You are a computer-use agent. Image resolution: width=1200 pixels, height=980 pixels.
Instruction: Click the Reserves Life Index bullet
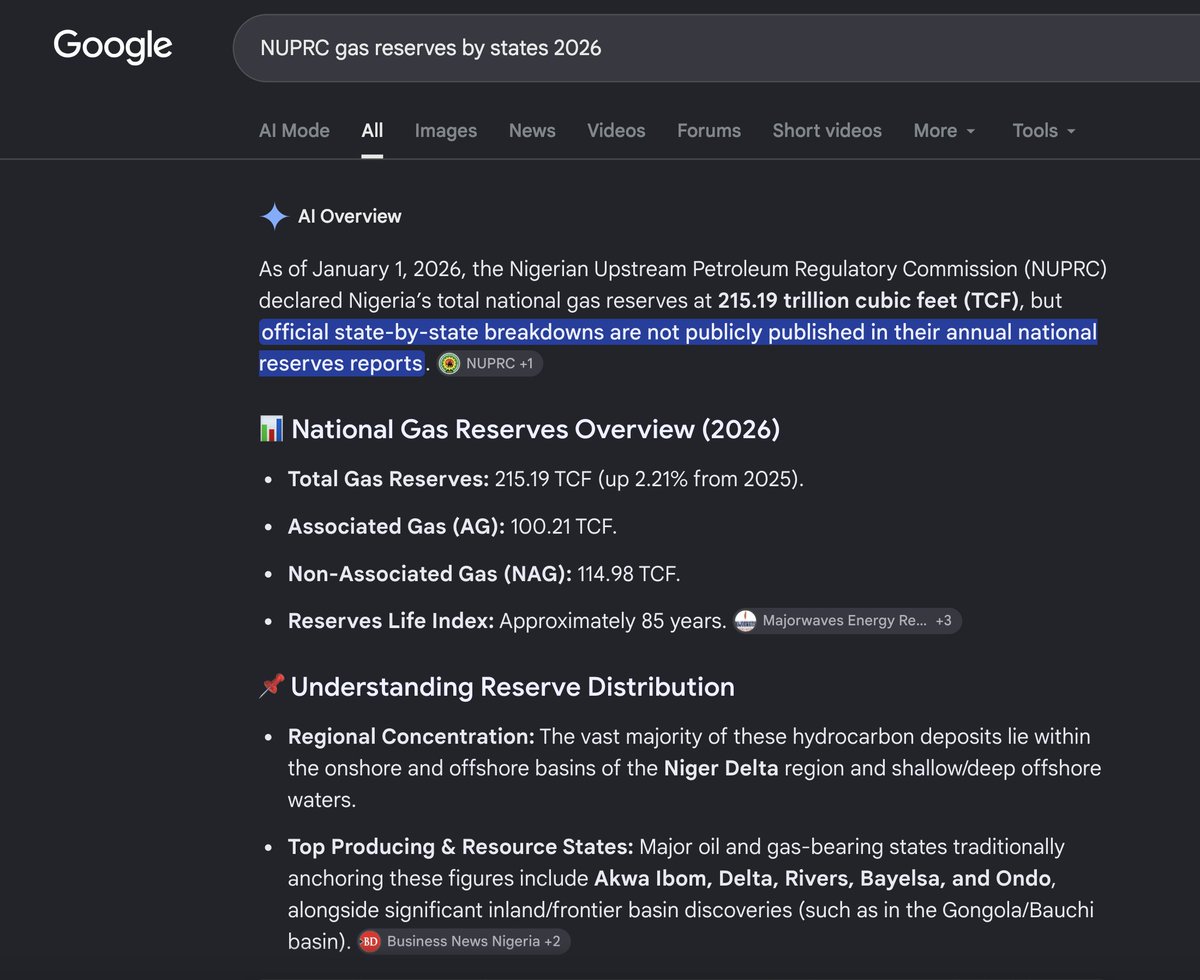coord(507,621)
